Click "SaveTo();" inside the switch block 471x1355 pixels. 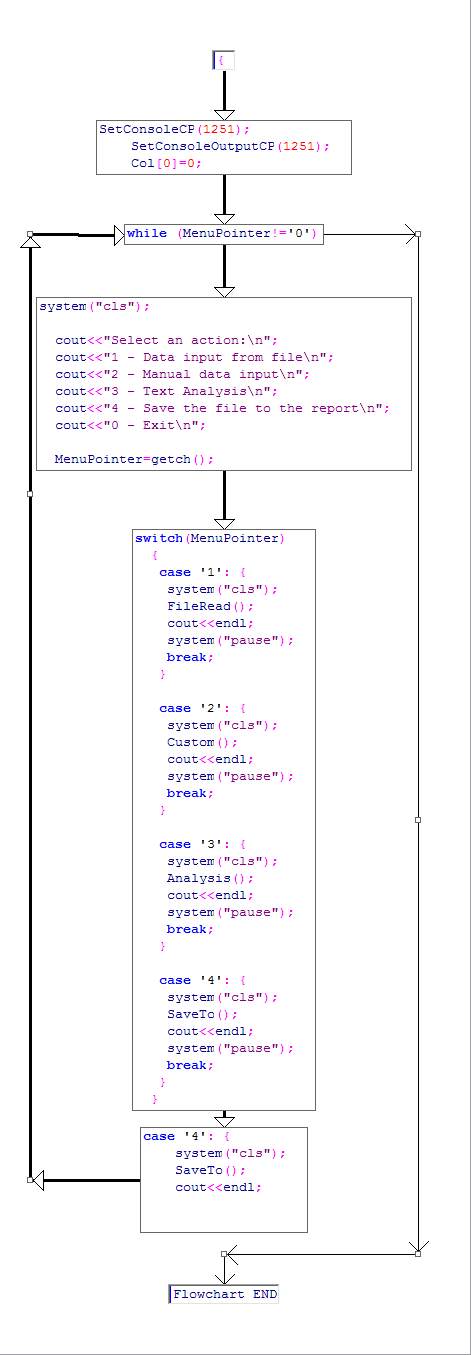(203, 1014)
